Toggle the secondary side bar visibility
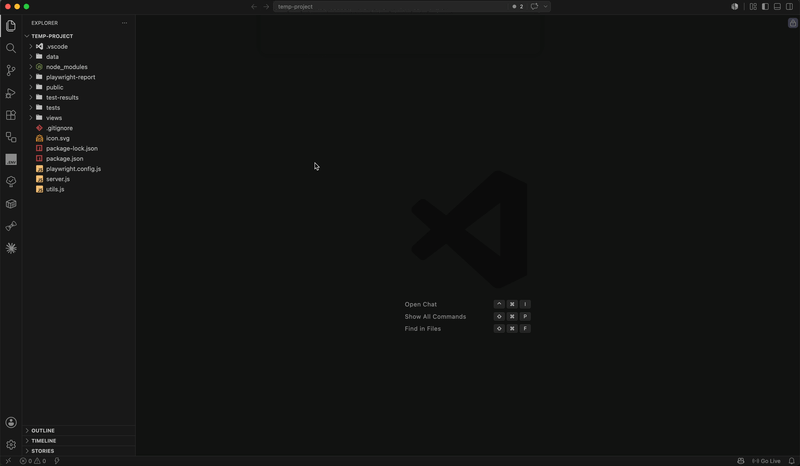Screen dimensions: 800x466 coord(789,7)
